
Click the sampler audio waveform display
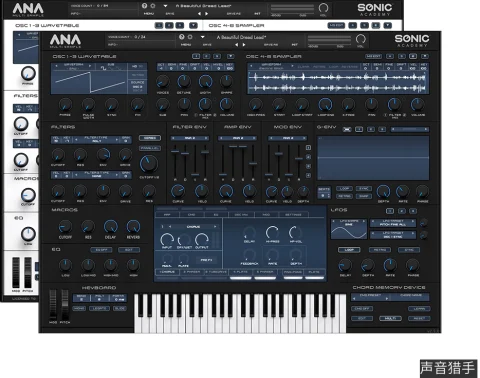pos(338,82)
